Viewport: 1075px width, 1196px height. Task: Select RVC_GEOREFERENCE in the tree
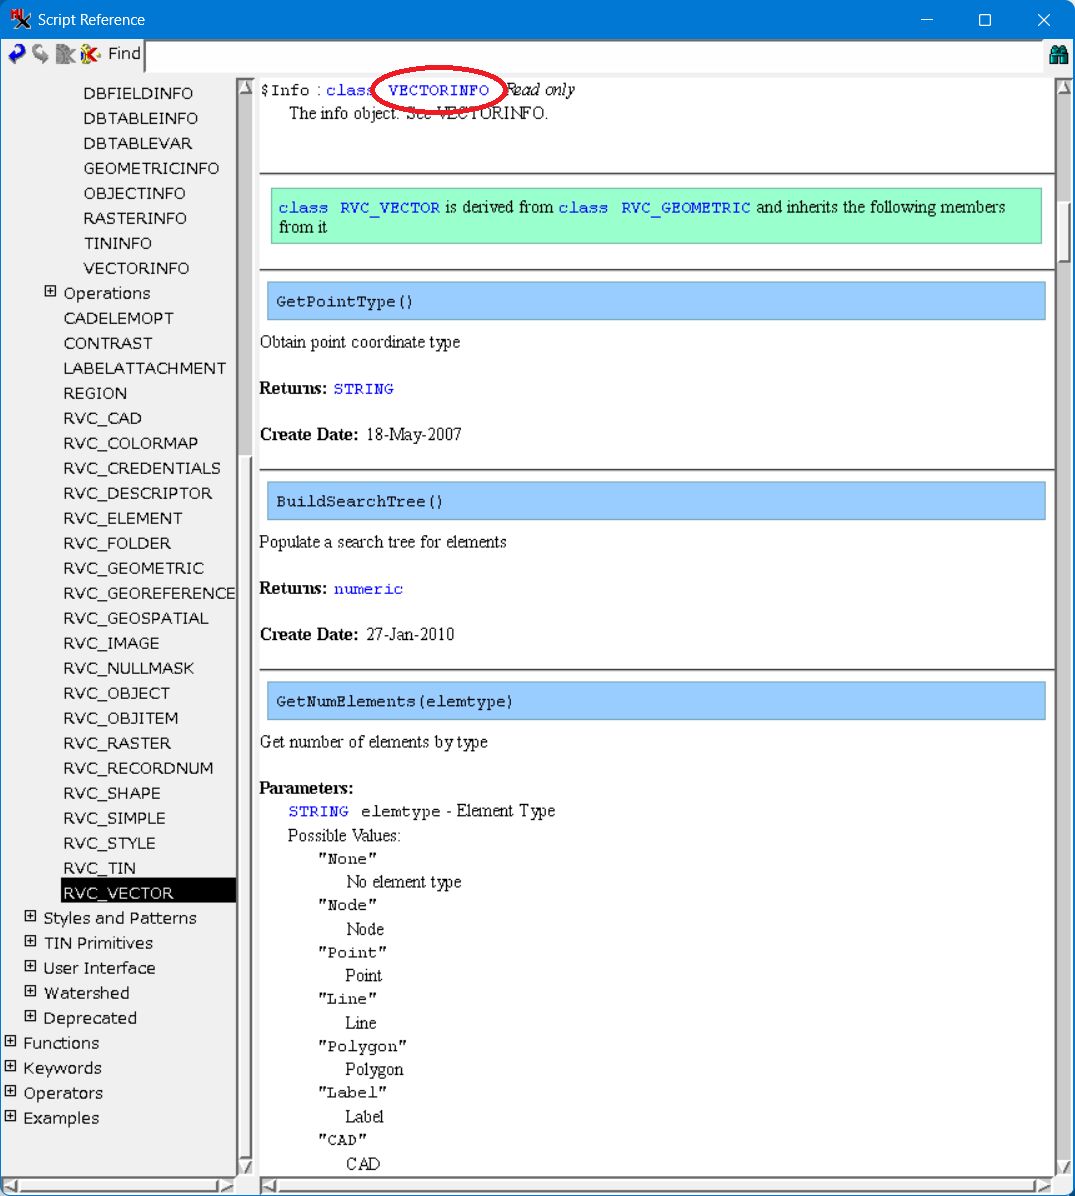click(149, 593)
